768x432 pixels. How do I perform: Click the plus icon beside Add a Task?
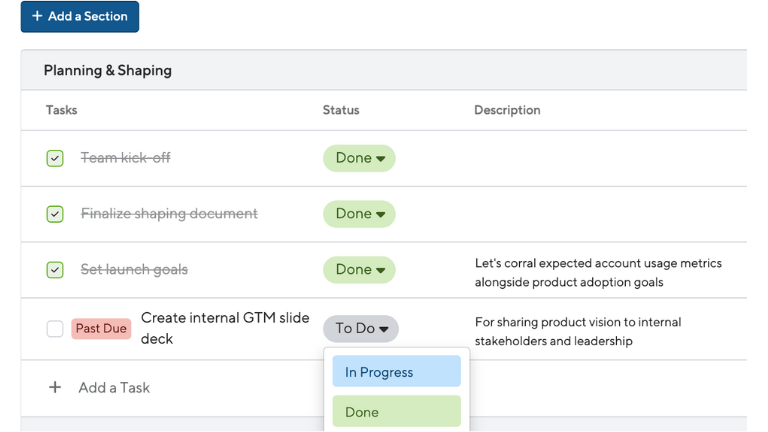55,387
